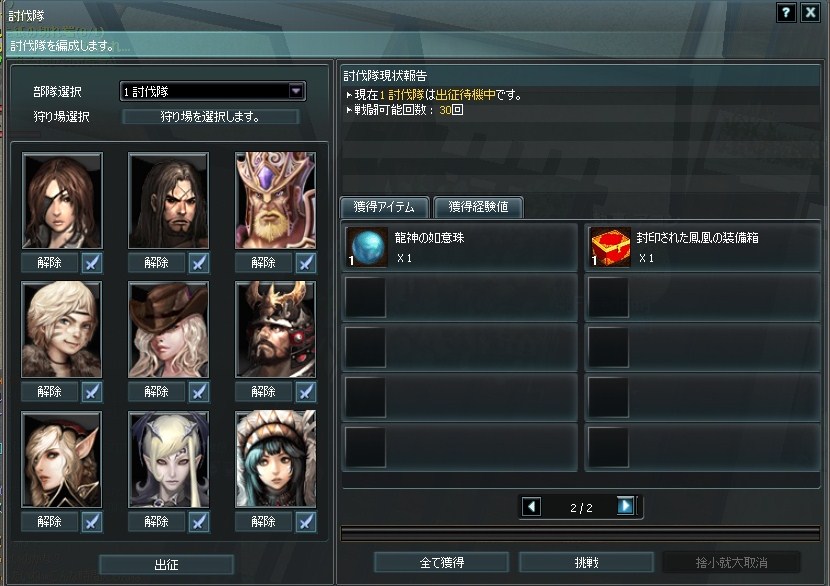
Task: Select the feather headdress girl portrait
Action: click(x=275, y=459)
